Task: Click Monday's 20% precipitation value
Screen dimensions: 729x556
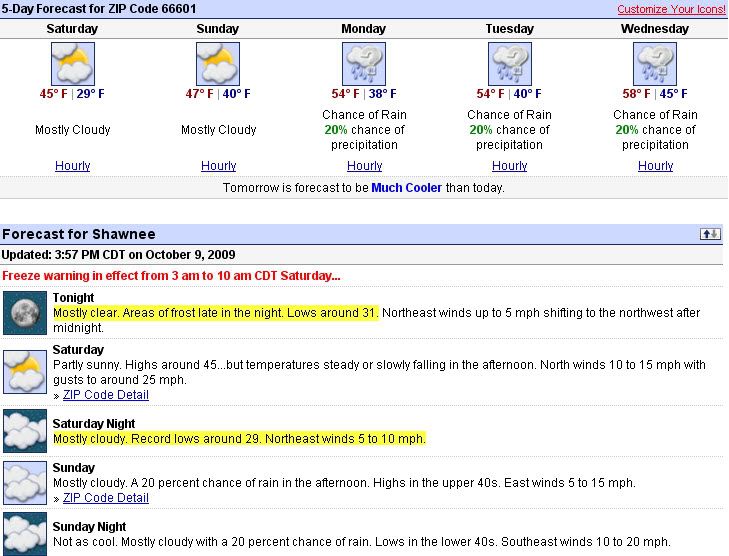Action: 336,130
